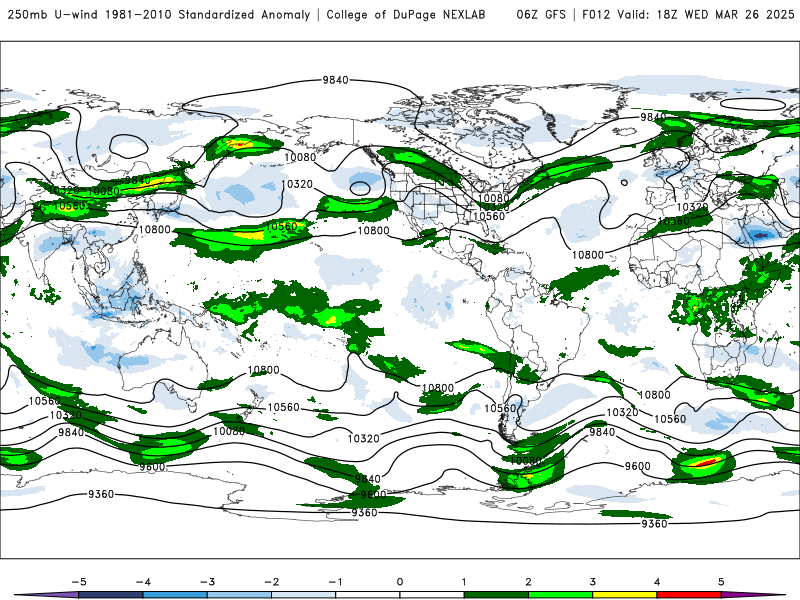Viewport: 800px width, 600px height.
Task: Select the light blue -3 to -2 colorbar segment
Action: pos(239,595)
